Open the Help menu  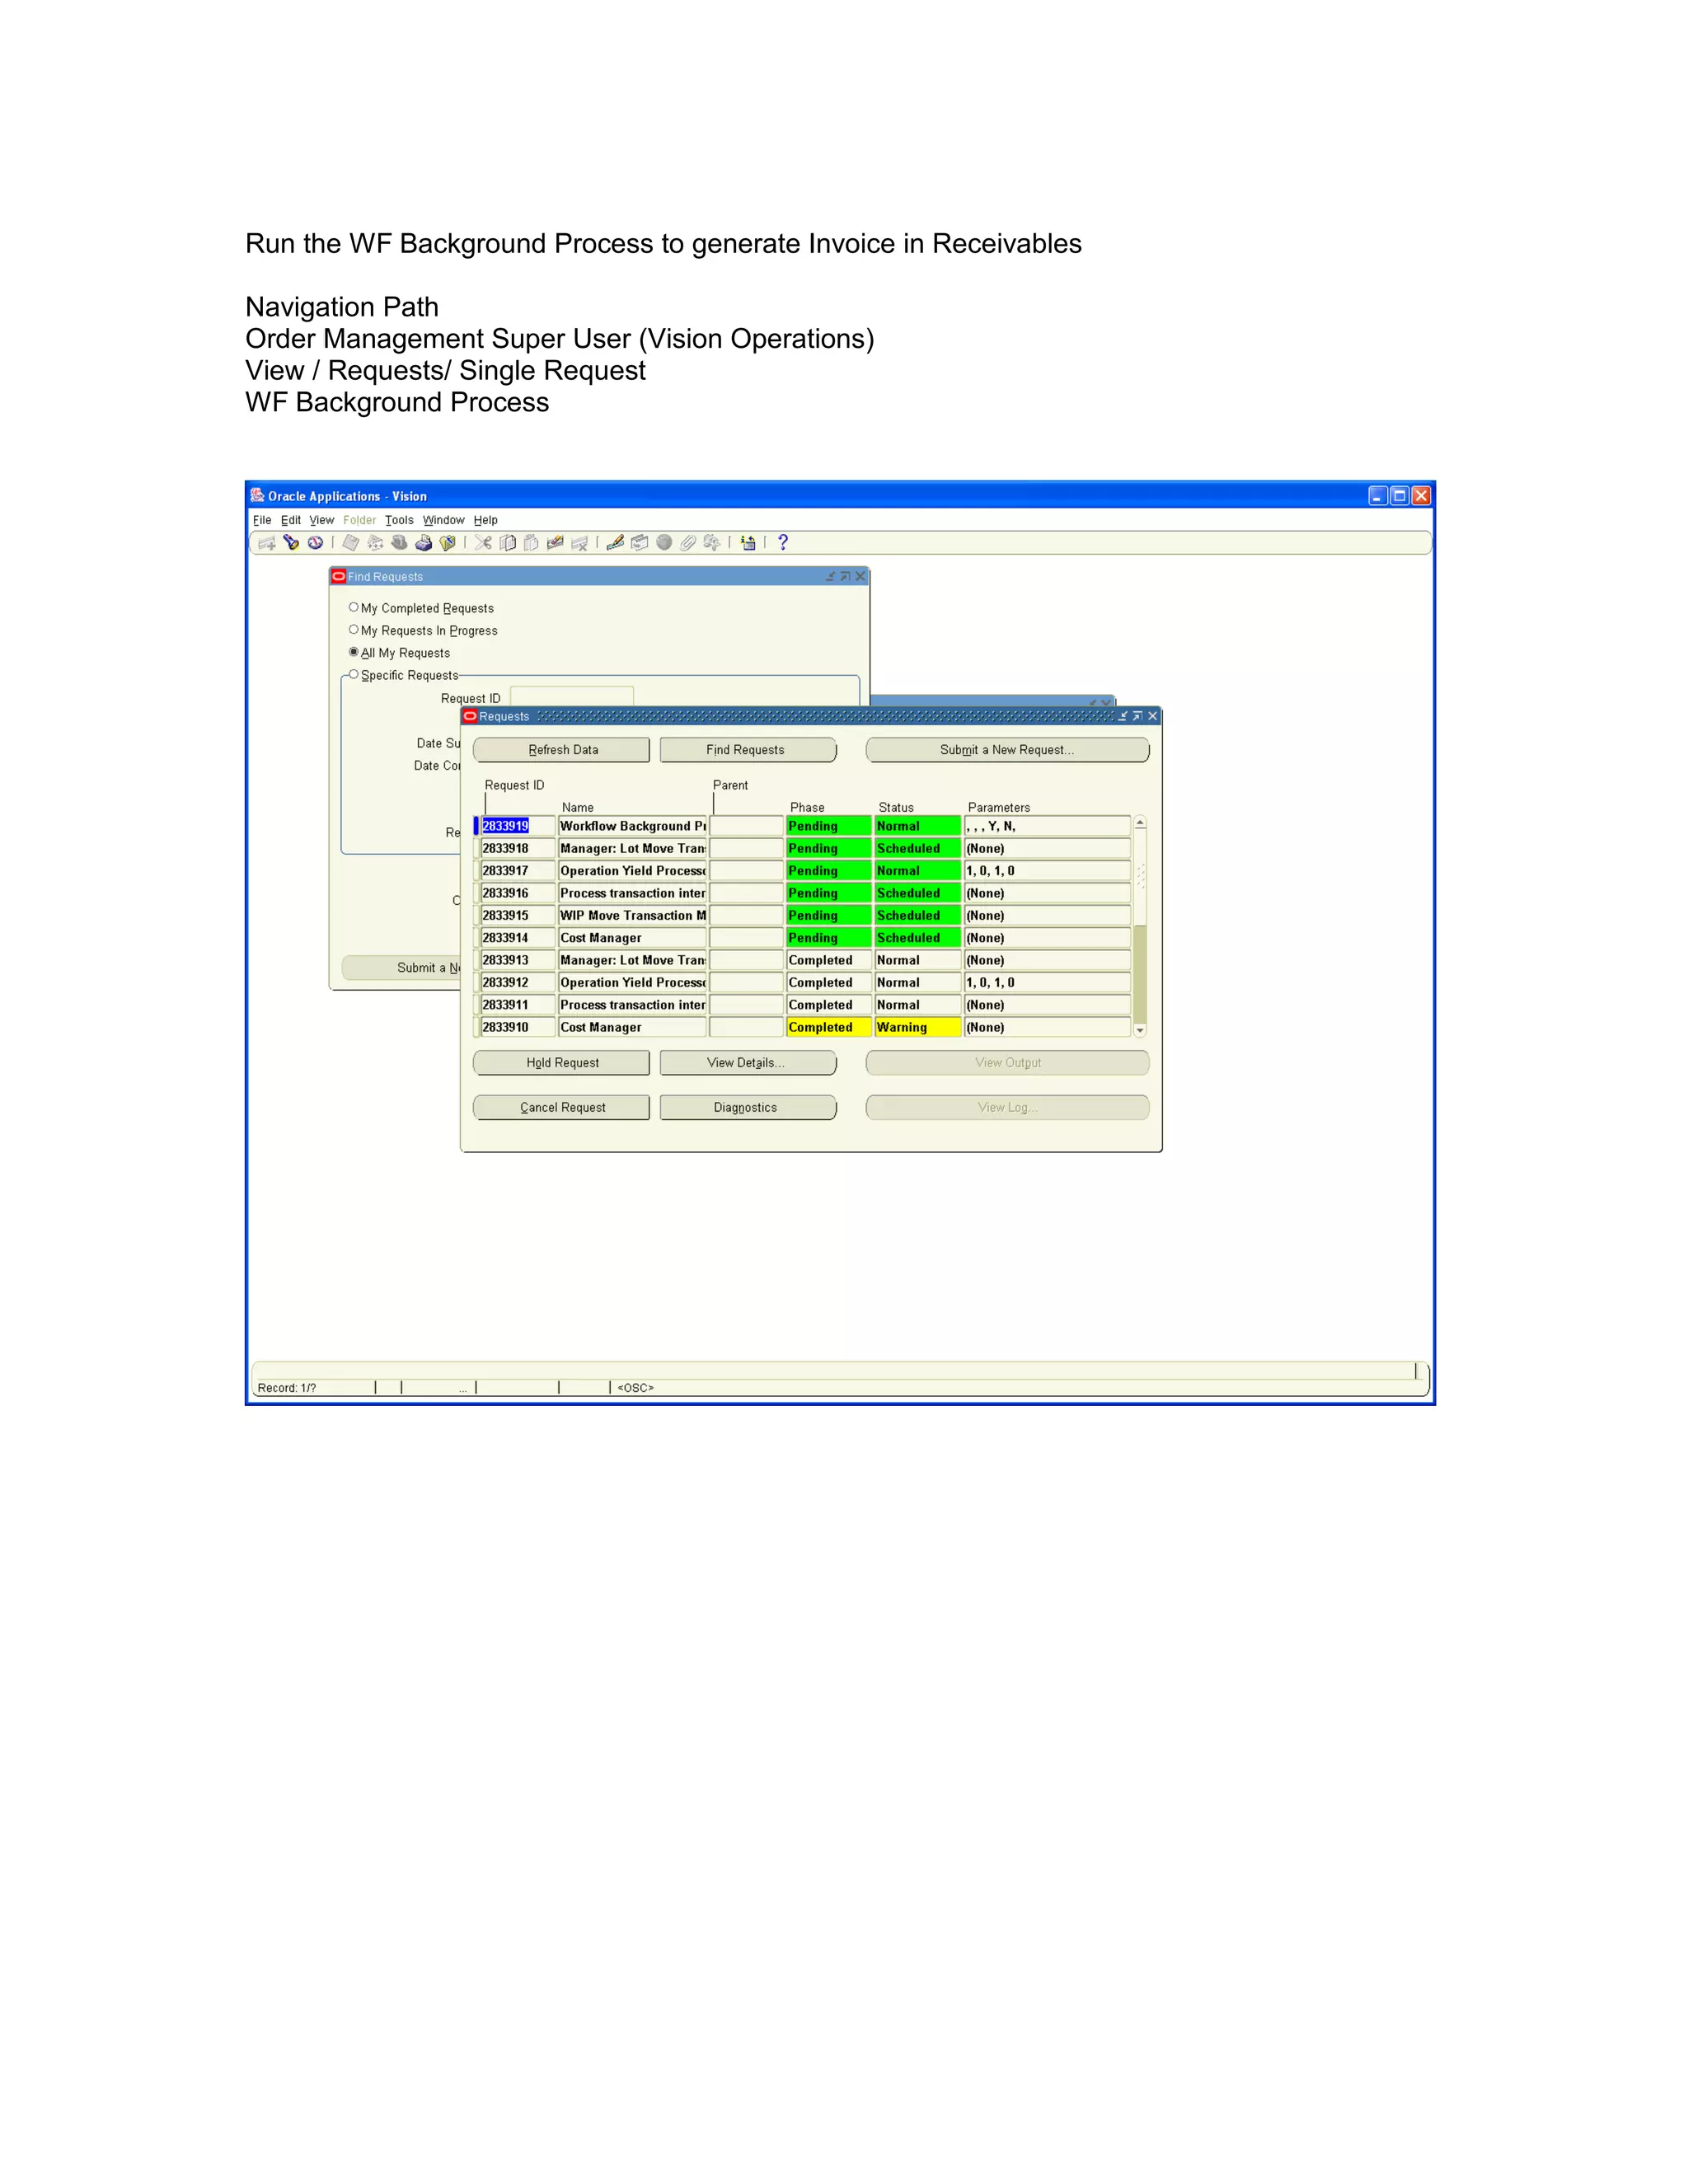(x=486, y=520)
